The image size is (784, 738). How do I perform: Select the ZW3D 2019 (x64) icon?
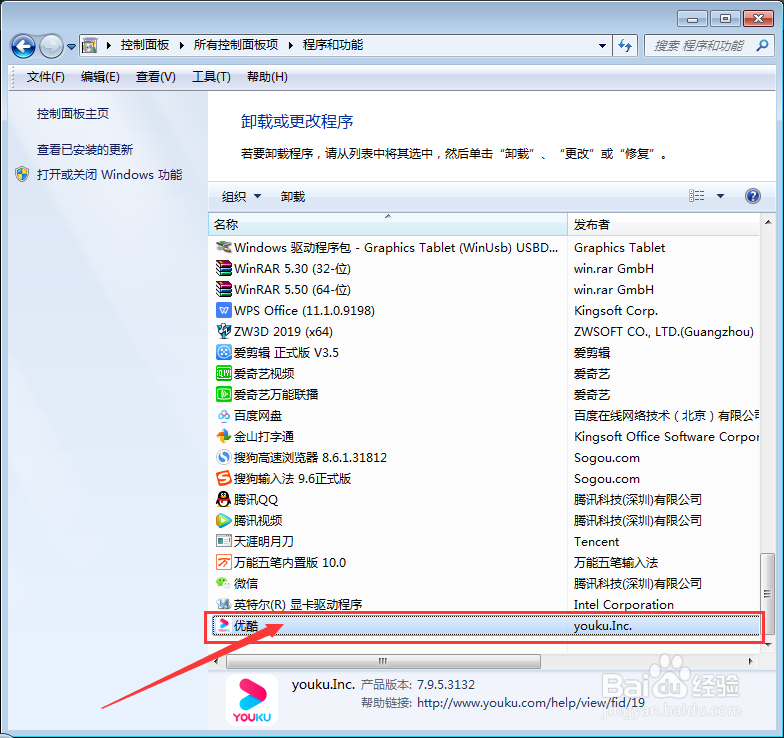pos(224,331)
